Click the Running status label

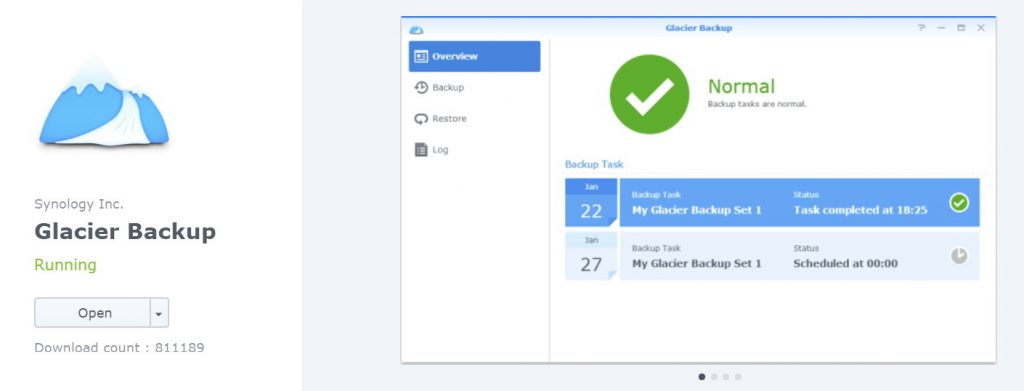point(65,265)
